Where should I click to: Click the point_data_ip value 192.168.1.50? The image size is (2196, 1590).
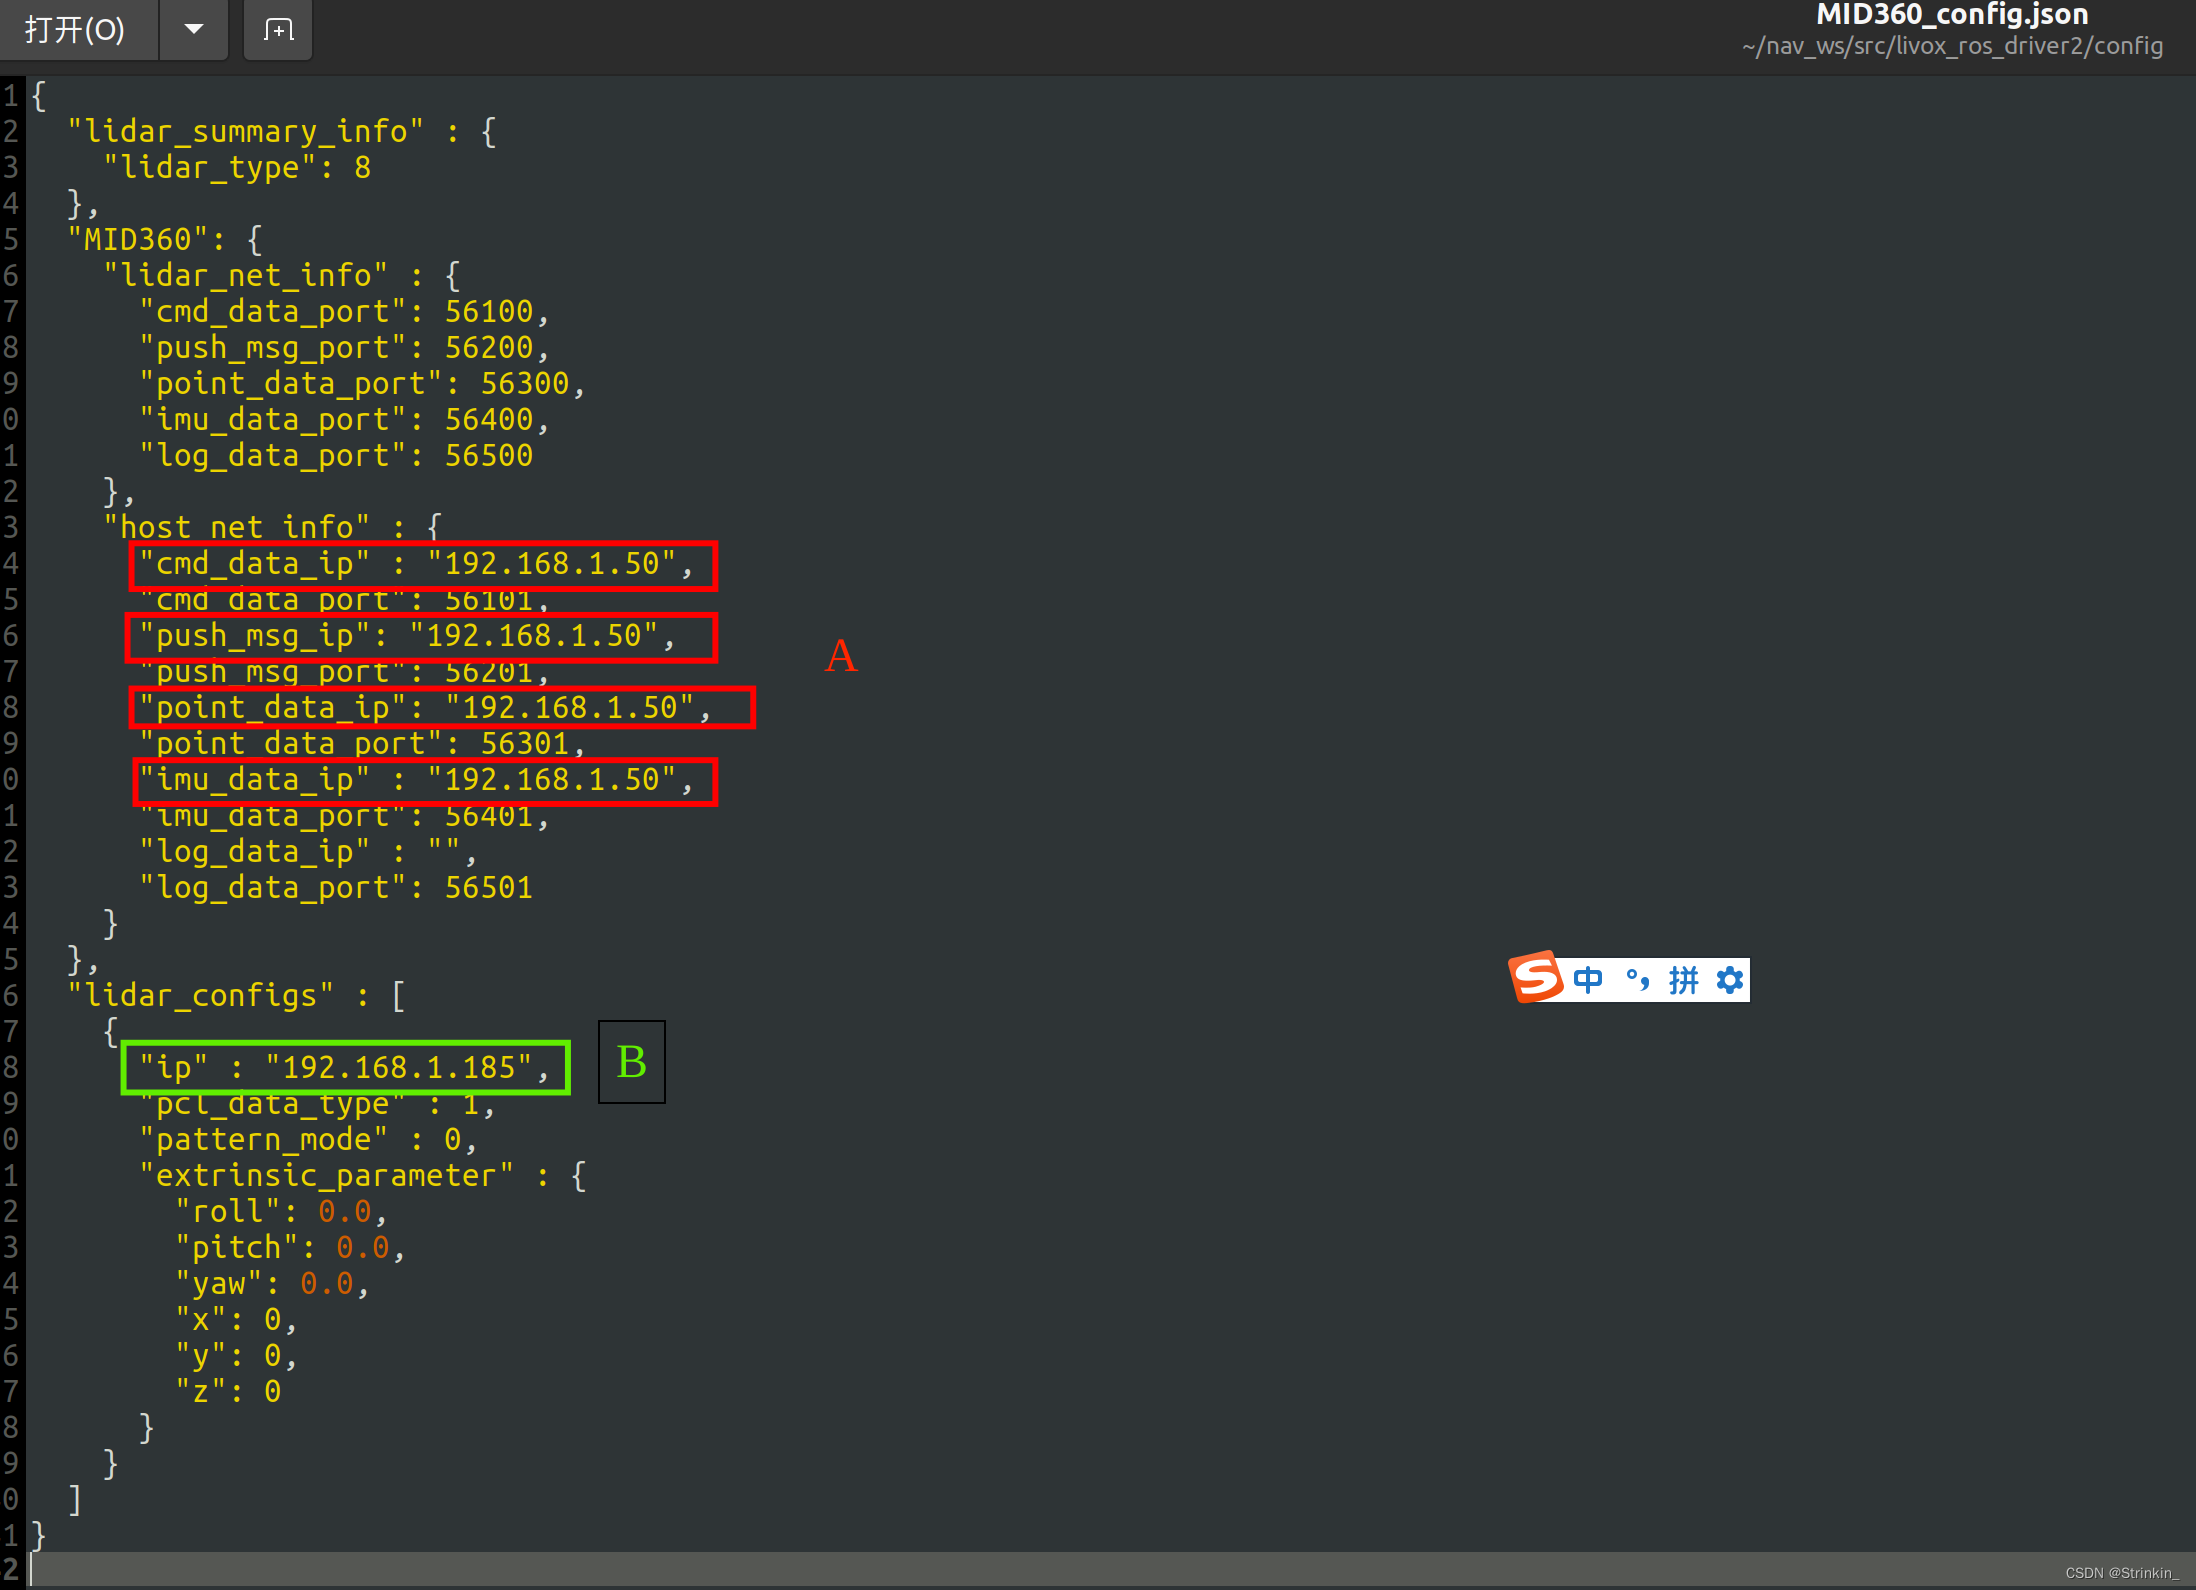tap(569, 708)
